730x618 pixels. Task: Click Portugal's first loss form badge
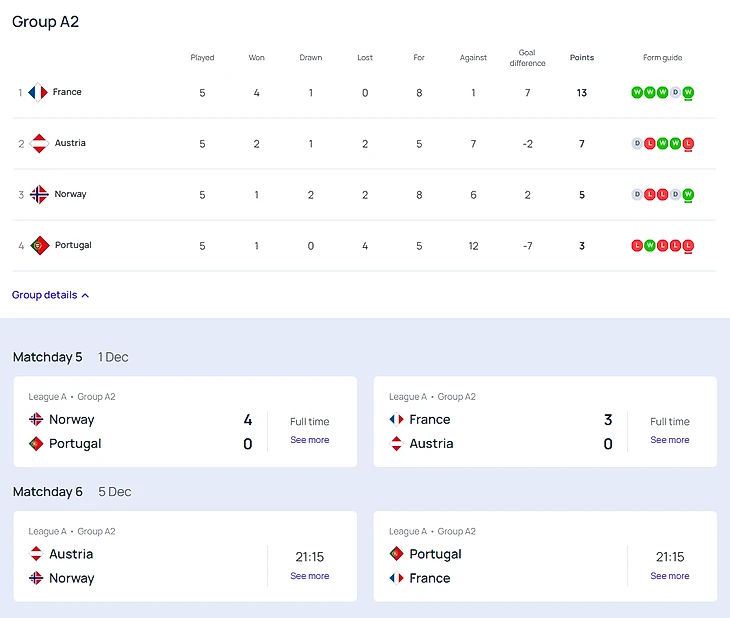(x=637, y=245)
